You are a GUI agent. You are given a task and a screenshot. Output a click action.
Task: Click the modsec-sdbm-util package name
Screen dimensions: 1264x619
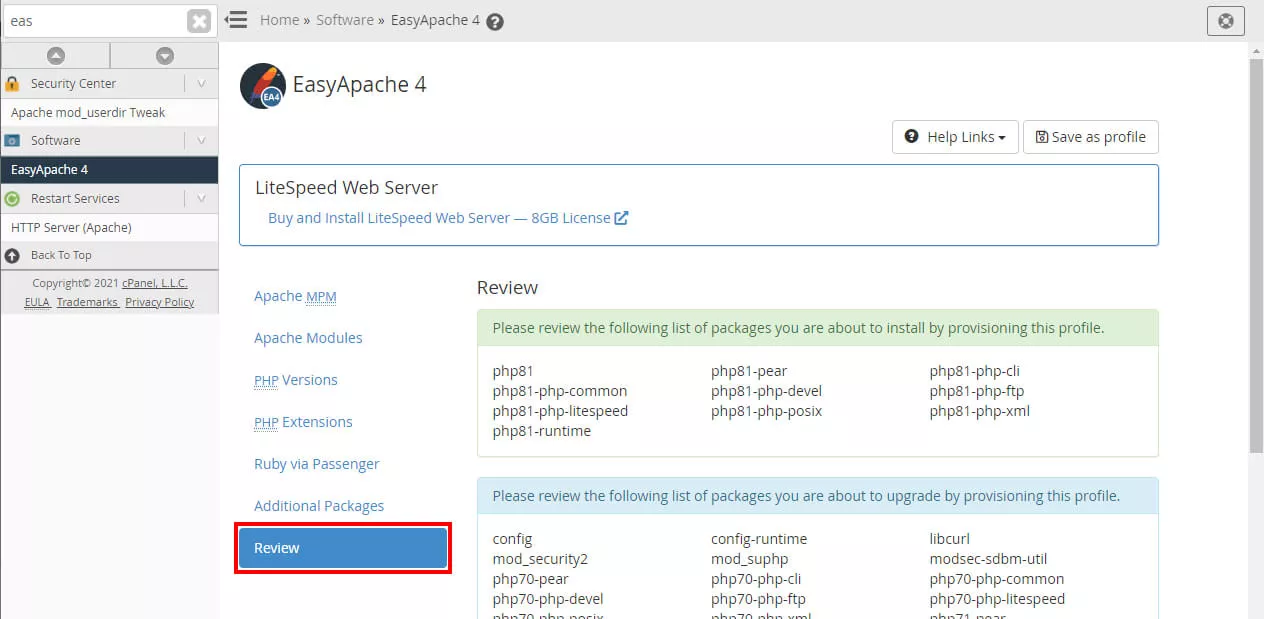click(988, 559)
